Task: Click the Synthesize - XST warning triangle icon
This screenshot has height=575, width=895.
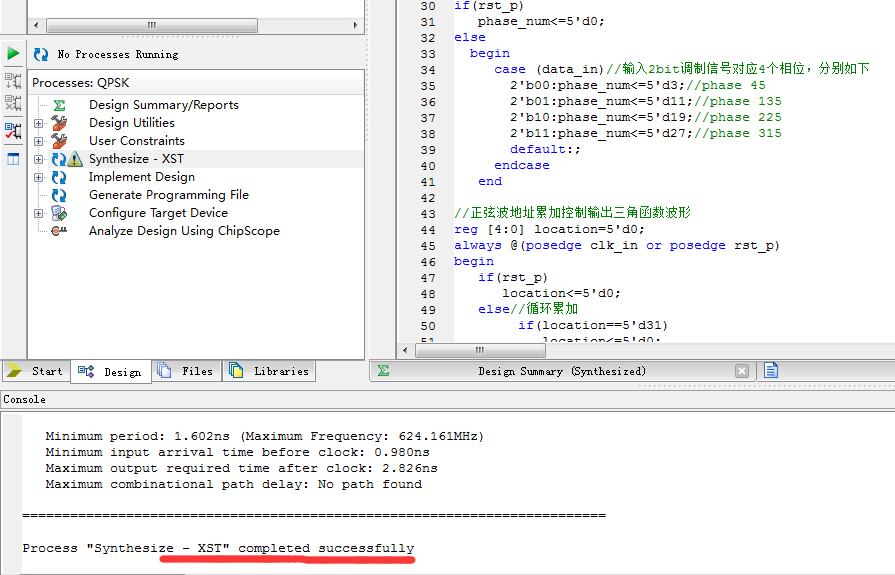Action: 75,159
